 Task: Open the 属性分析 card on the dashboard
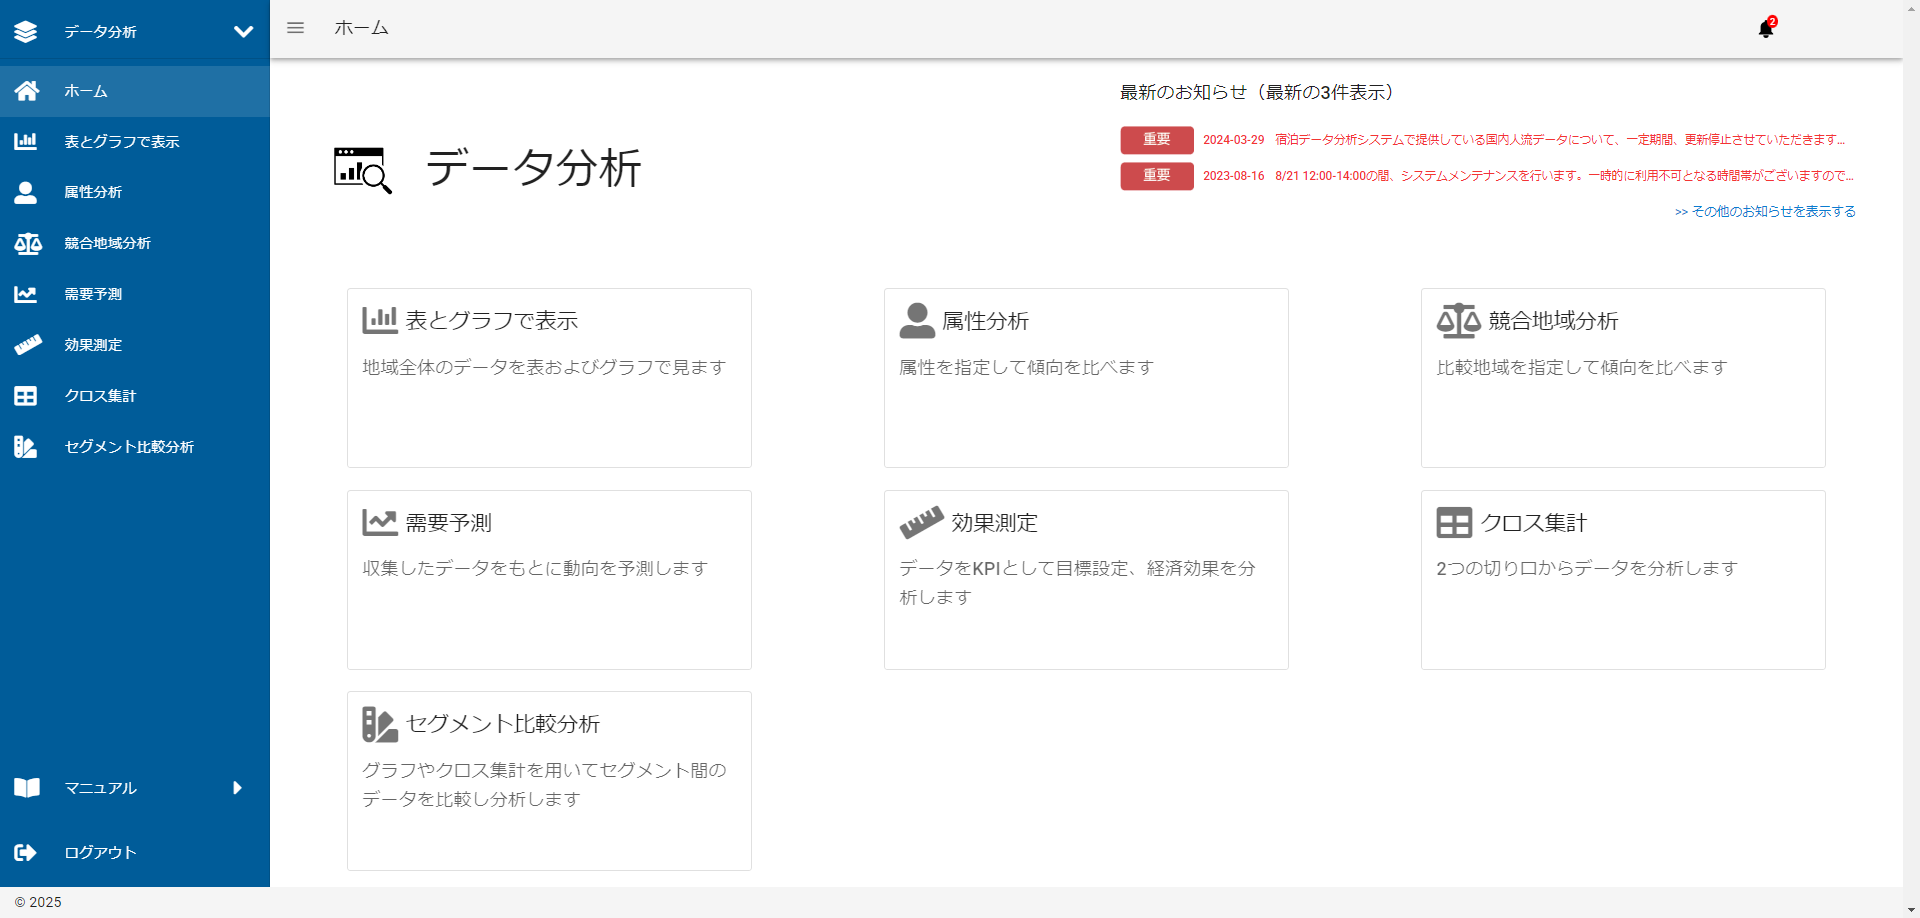[x=1086, y=378]
